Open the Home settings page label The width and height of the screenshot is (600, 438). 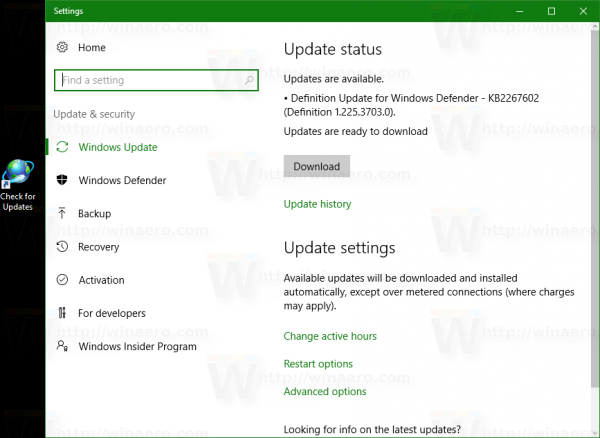coord(92,47)
